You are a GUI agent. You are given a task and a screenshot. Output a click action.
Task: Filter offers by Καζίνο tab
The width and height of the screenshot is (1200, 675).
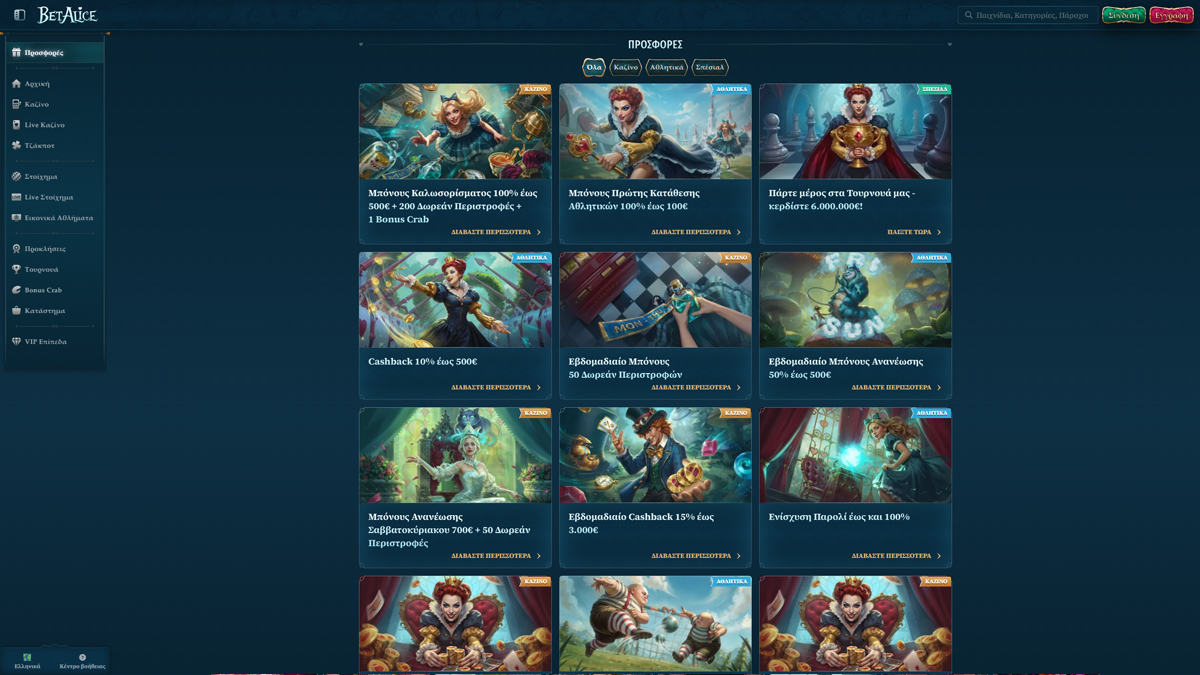(x=626, y=67)
